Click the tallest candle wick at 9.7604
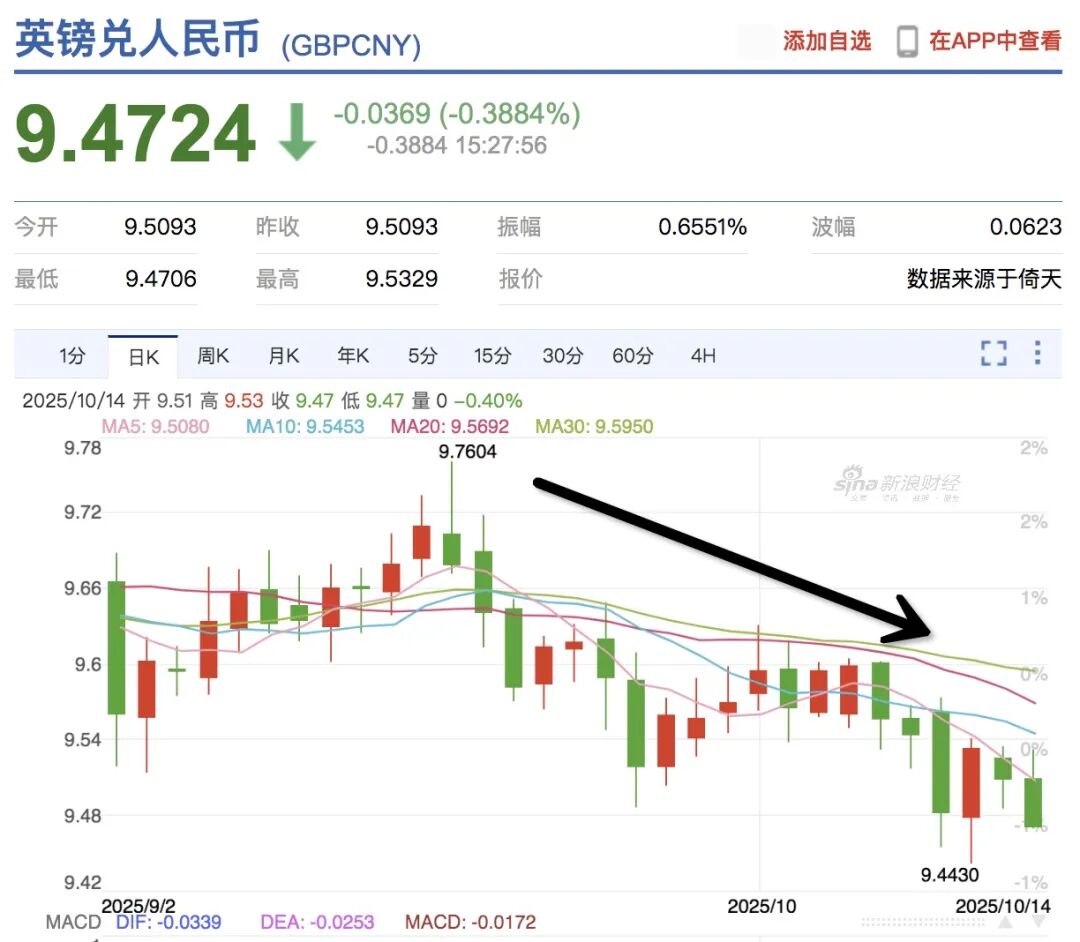 [452, 516]
